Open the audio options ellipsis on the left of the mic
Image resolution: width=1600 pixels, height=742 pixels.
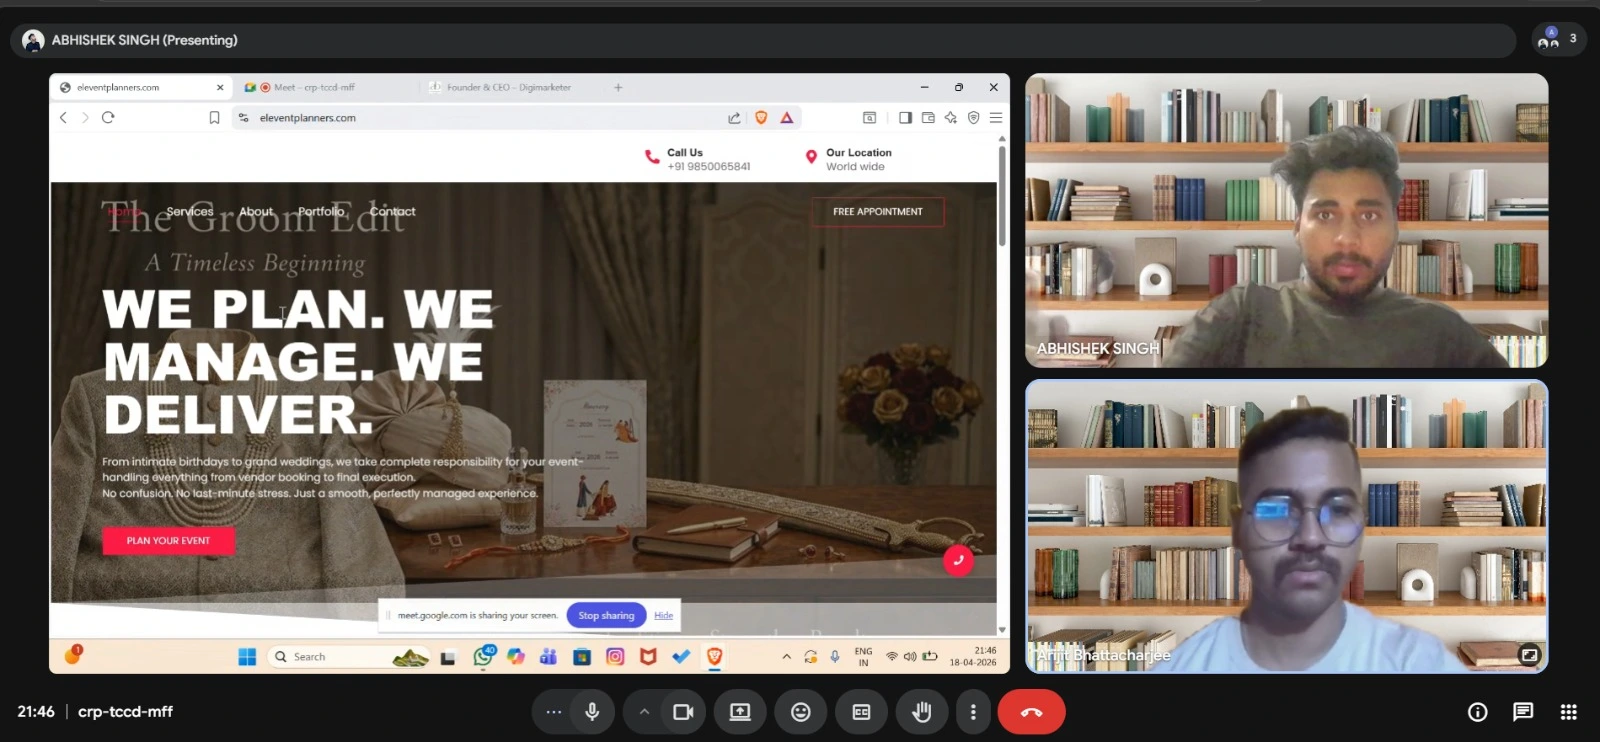pos(554,712)
